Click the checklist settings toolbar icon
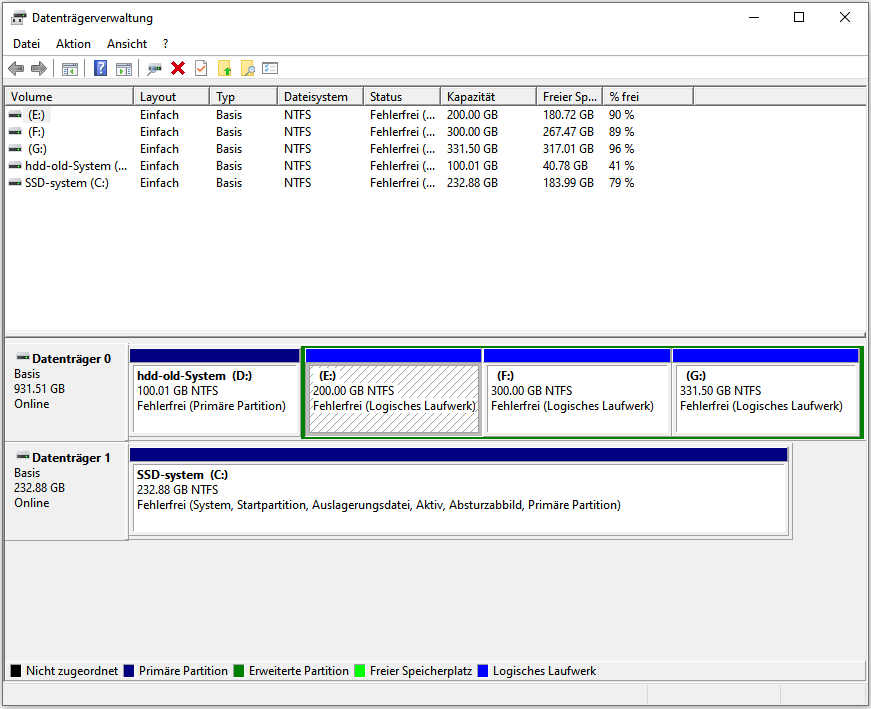871x709 pixels. (270, 68)
